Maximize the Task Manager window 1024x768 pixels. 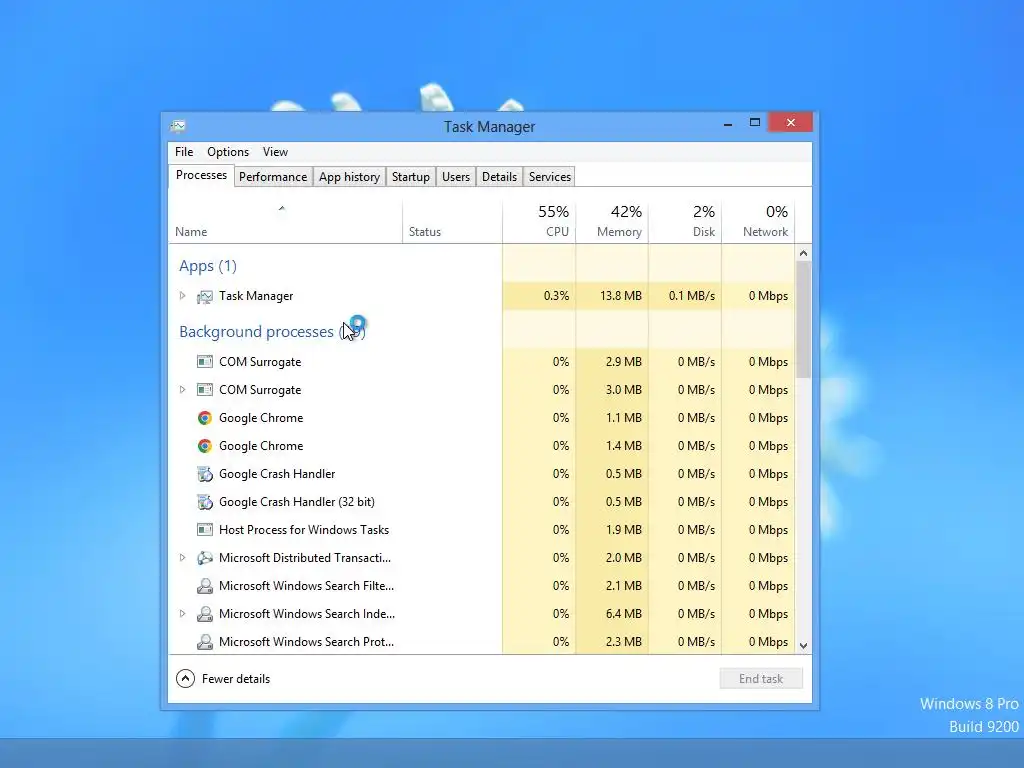(755, 123)
